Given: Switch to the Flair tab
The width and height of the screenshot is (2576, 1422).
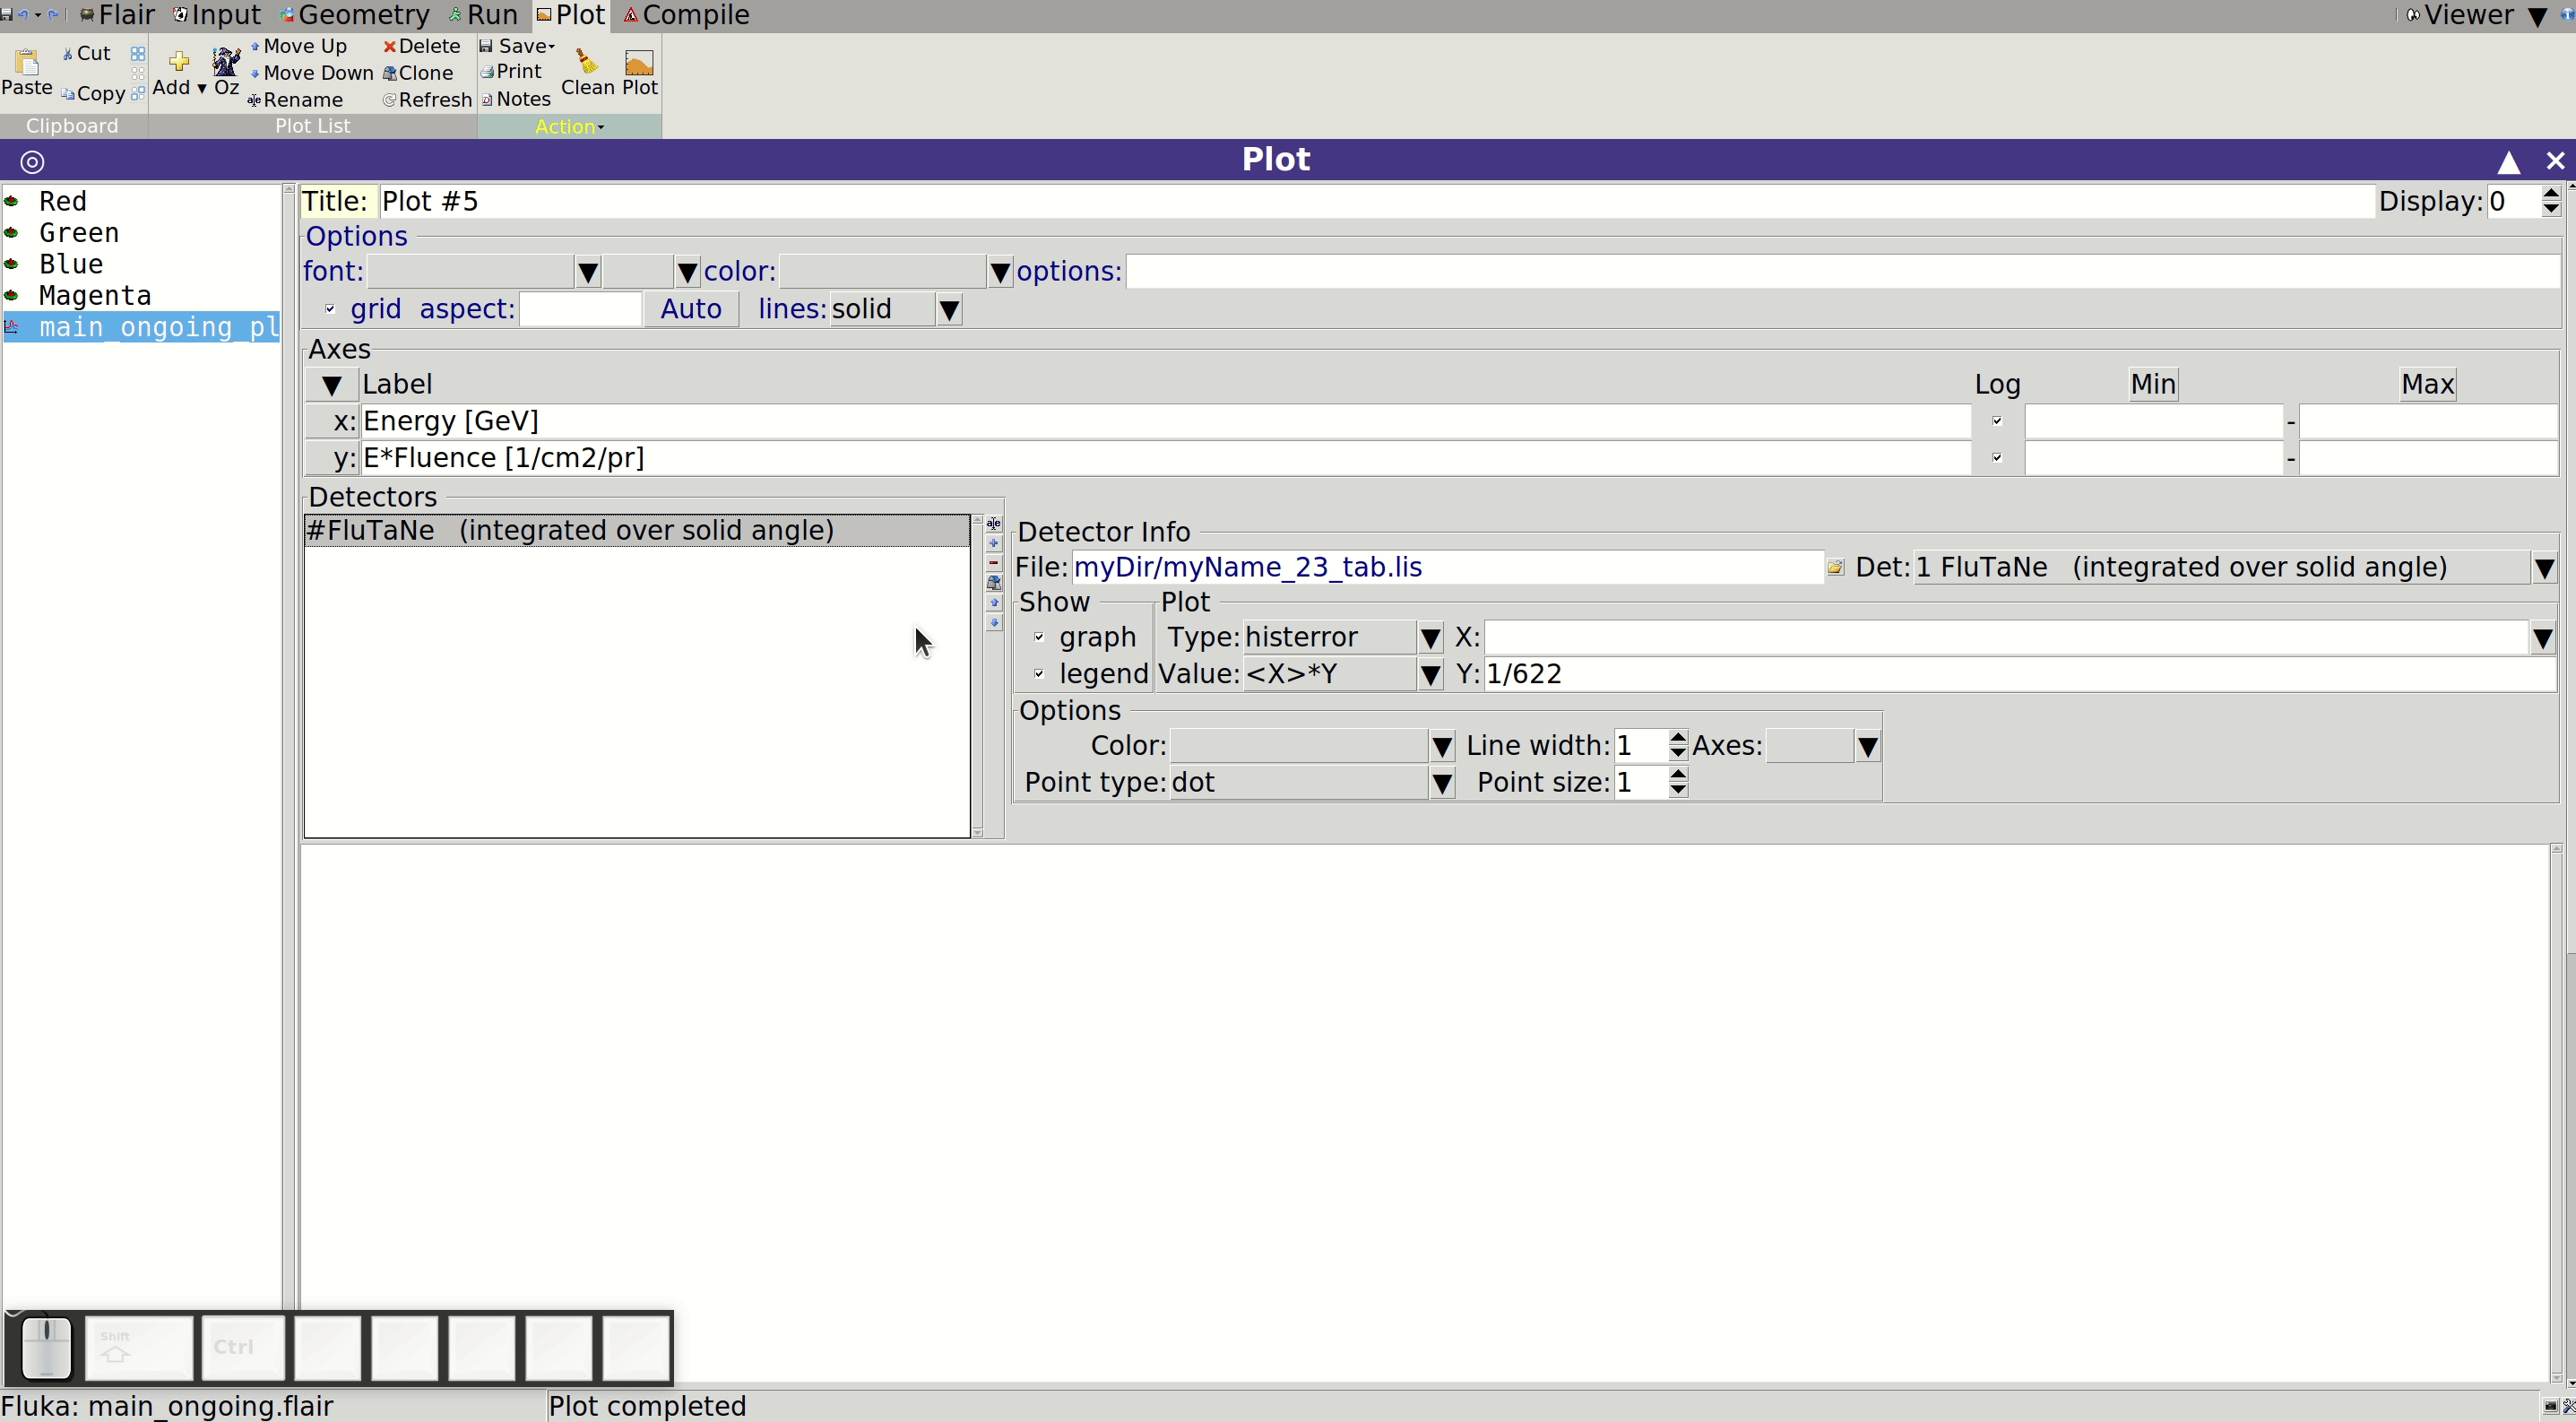Looking at the screenshot, I should tap(117, 15).
